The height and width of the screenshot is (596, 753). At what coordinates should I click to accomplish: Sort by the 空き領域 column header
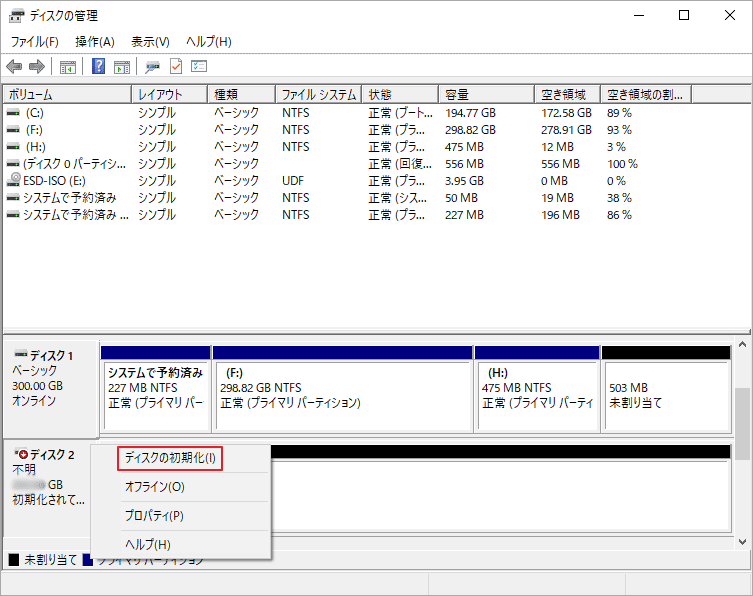(x=568, y=94)
